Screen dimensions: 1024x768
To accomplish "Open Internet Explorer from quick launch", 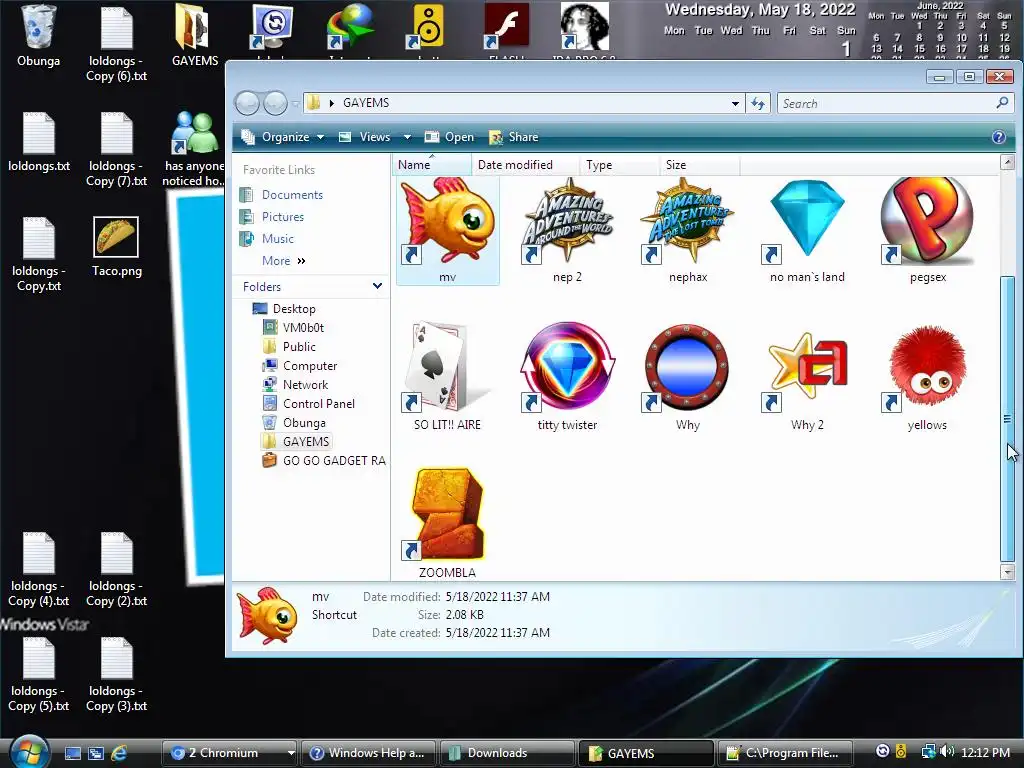I will tap(119, 753).
